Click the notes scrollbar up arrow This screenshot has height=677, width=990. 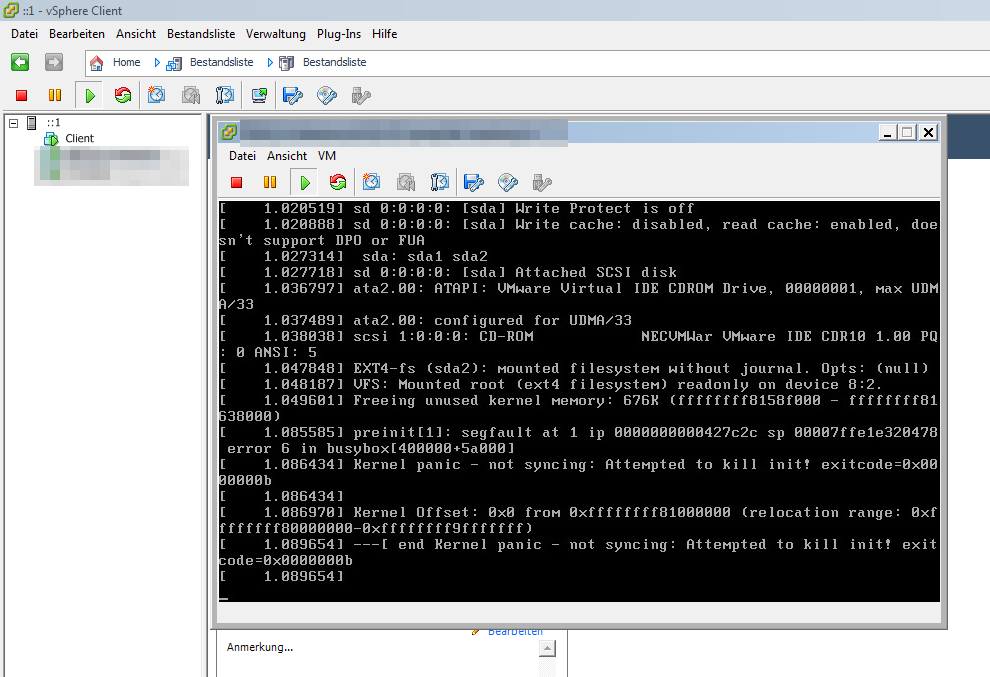coord(548,649)
